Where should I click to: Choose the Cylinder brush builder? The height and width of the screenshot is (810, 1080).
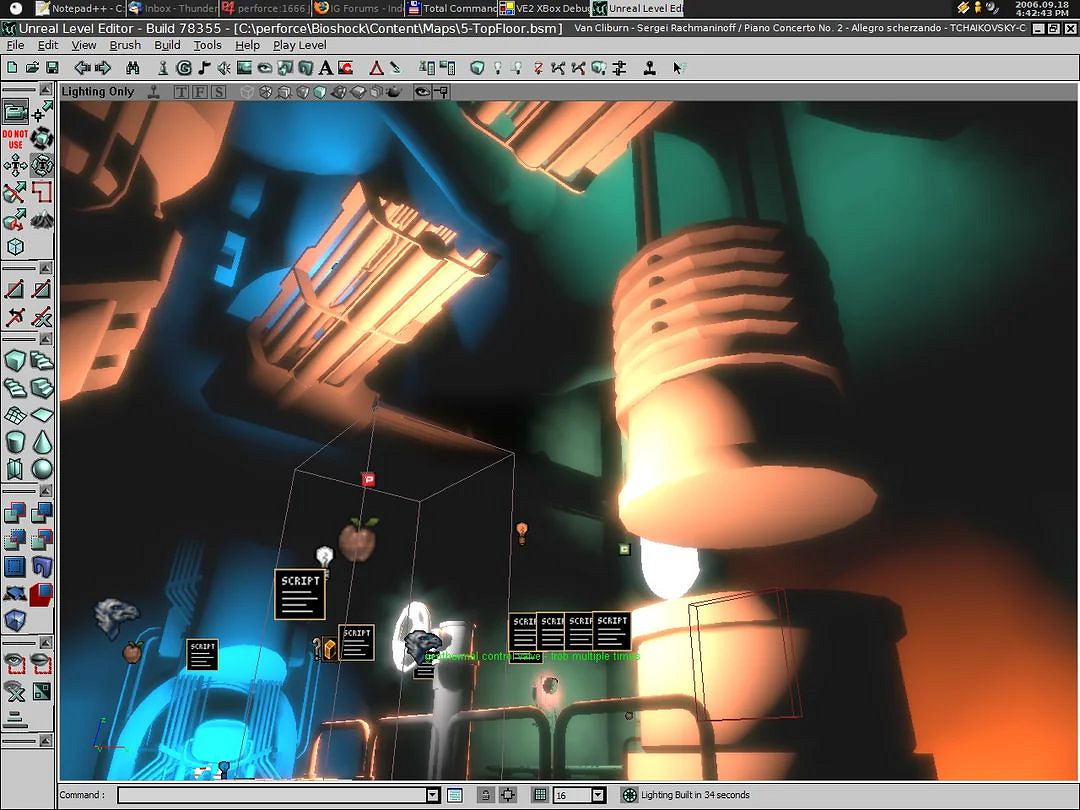click(15, 441)
